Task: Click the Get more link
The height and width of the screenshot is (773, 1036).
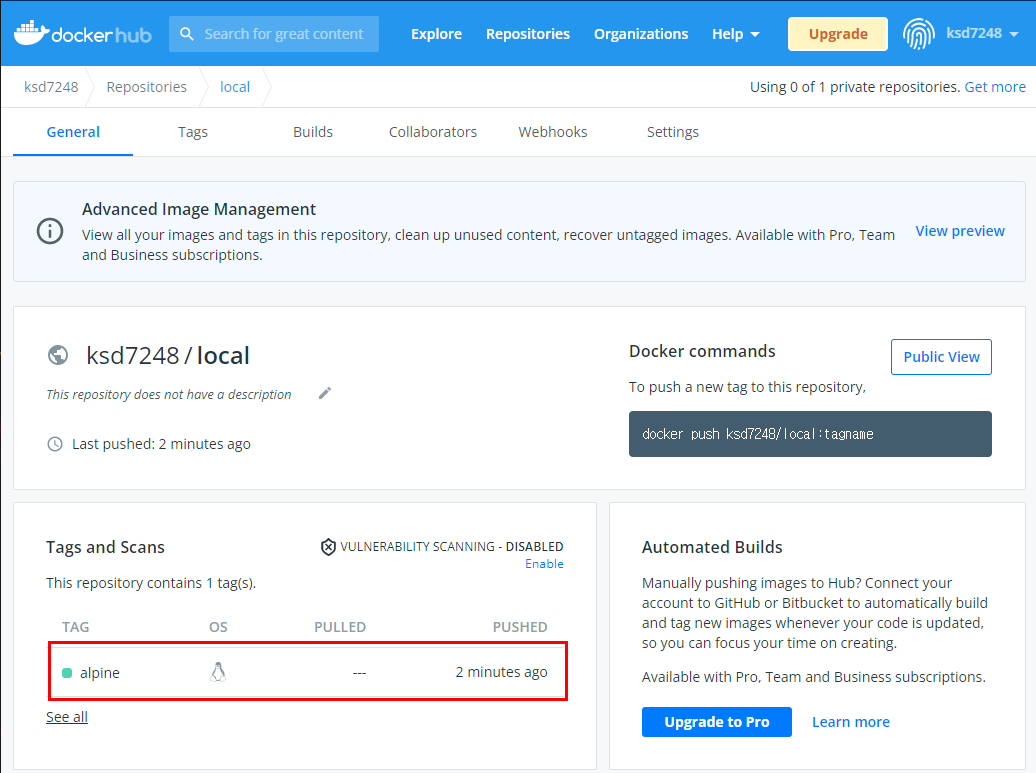Action: [995, 87]
